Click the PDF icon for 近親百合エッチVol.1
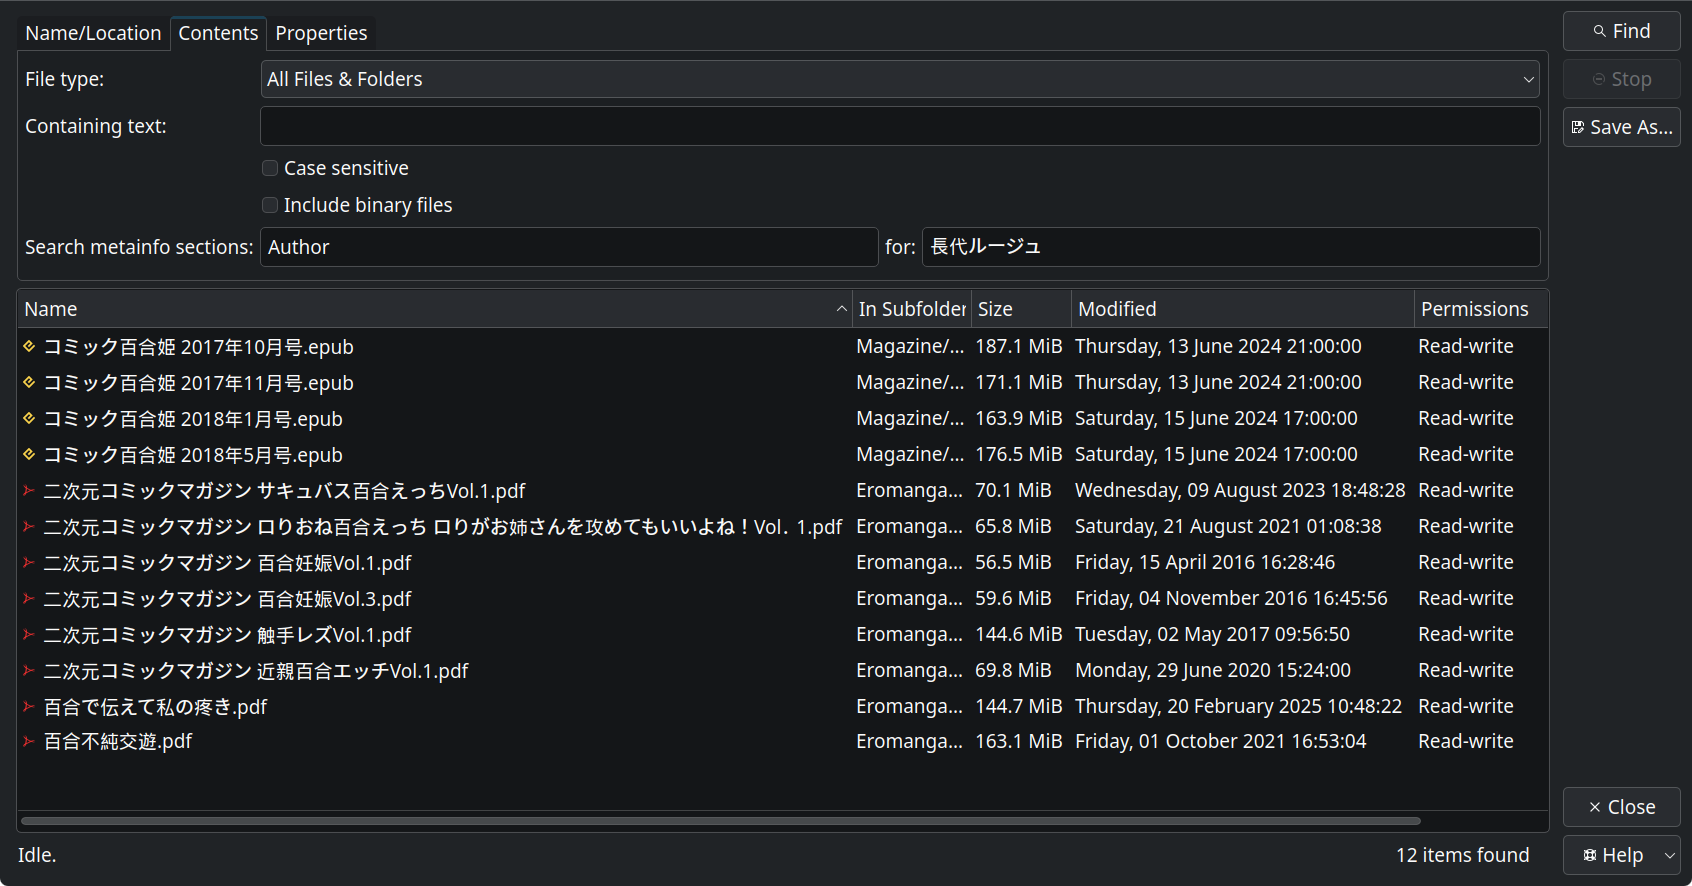The width and height of the screenshot is (1692, 886). (29, 670)
